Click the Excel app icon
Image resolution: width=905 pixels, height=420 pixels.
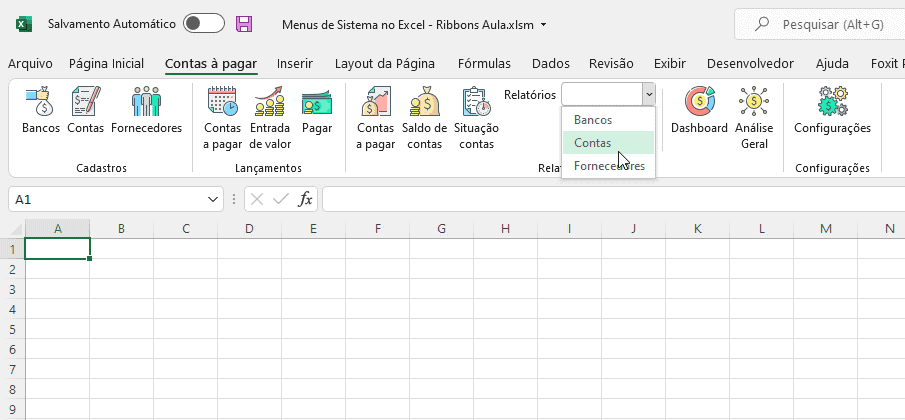[23, 24]
